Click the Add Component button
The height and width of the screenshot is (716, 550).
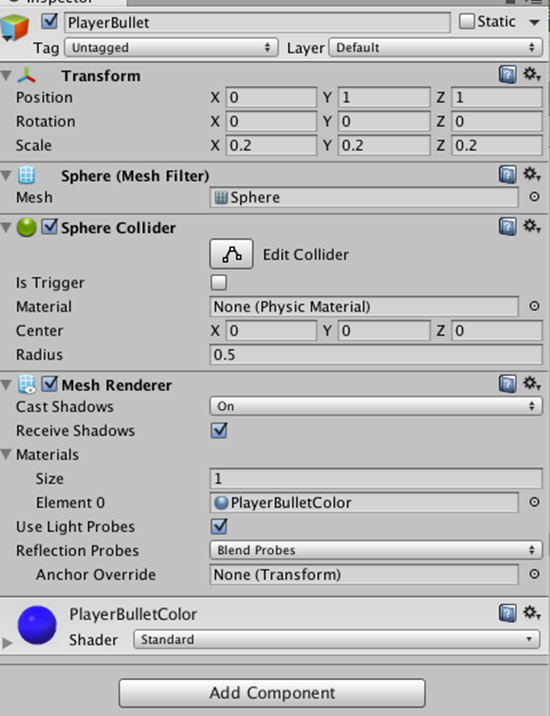click(x=272, y=693)
